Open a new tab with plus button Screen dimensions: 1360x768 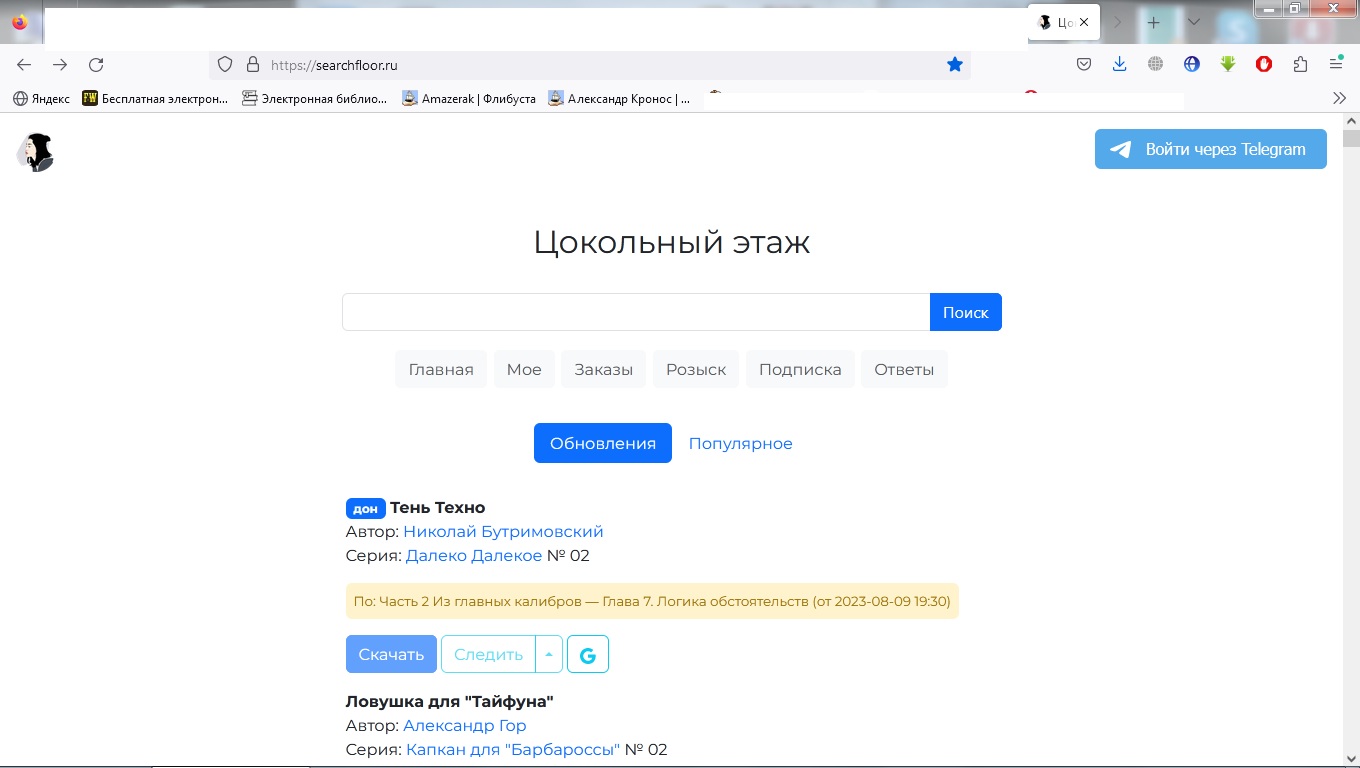click(1153, 22)
